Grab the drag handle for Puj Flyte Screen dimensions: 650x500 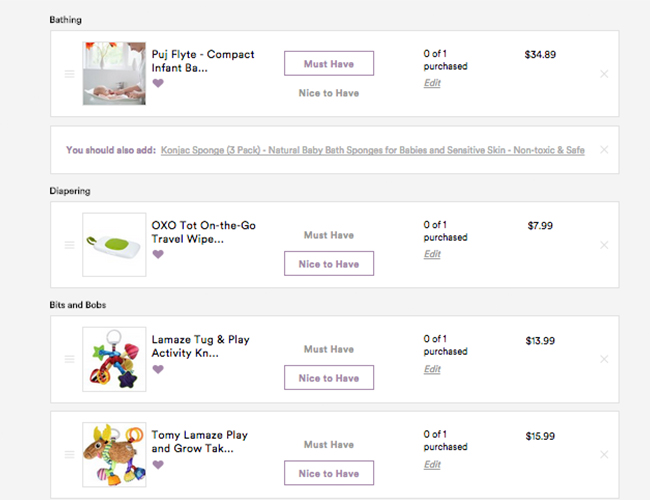pos(69,74)
